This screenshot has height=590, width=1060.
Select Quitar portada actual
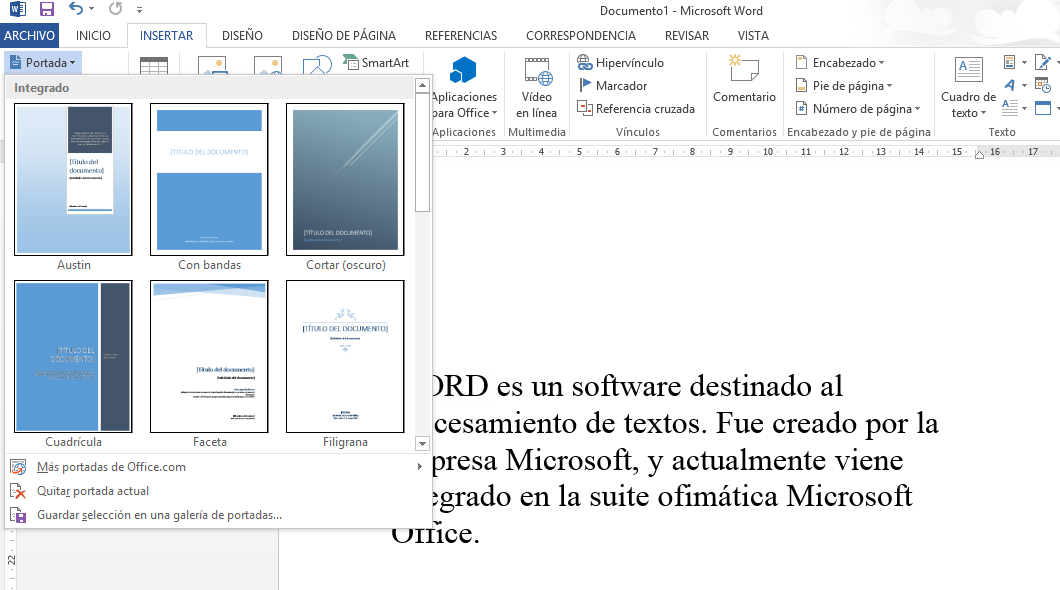tap(92, 491)
